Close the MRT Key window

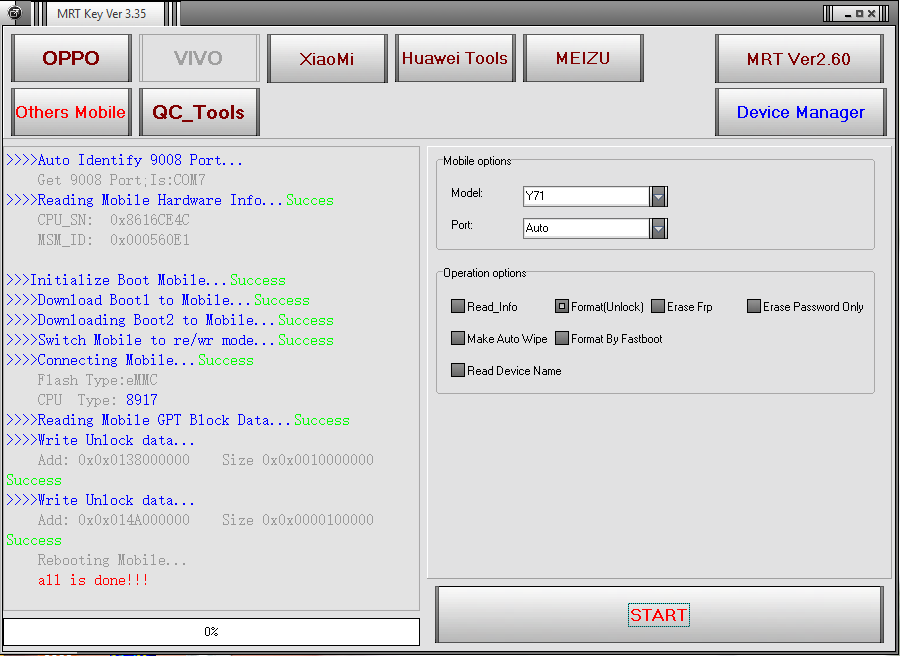pos(871,14)
